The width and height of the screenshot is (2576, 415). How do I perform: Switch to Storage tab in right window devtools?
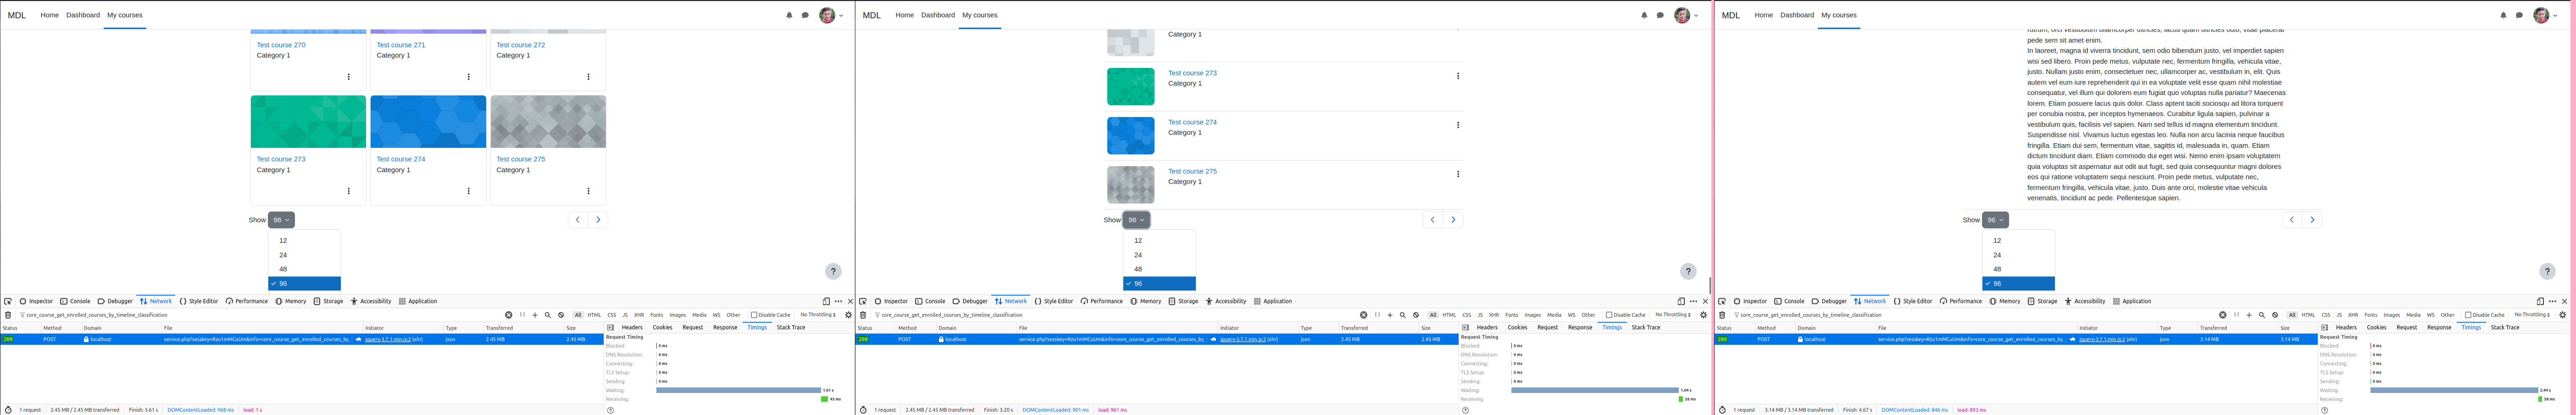tap(2043, 301)
